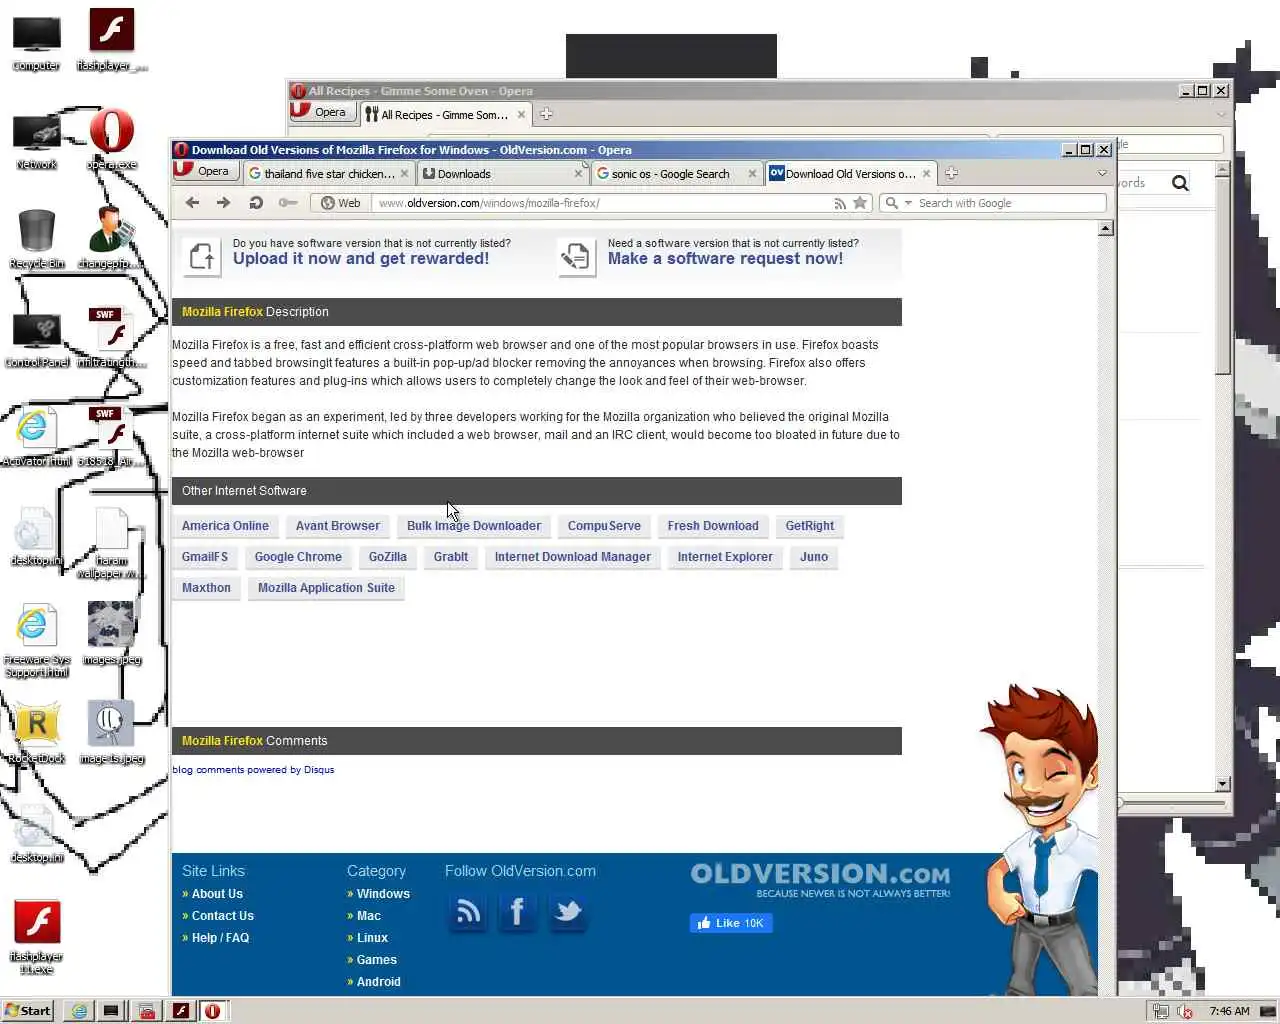Open a new tab with the plus button

coord(951,173)
